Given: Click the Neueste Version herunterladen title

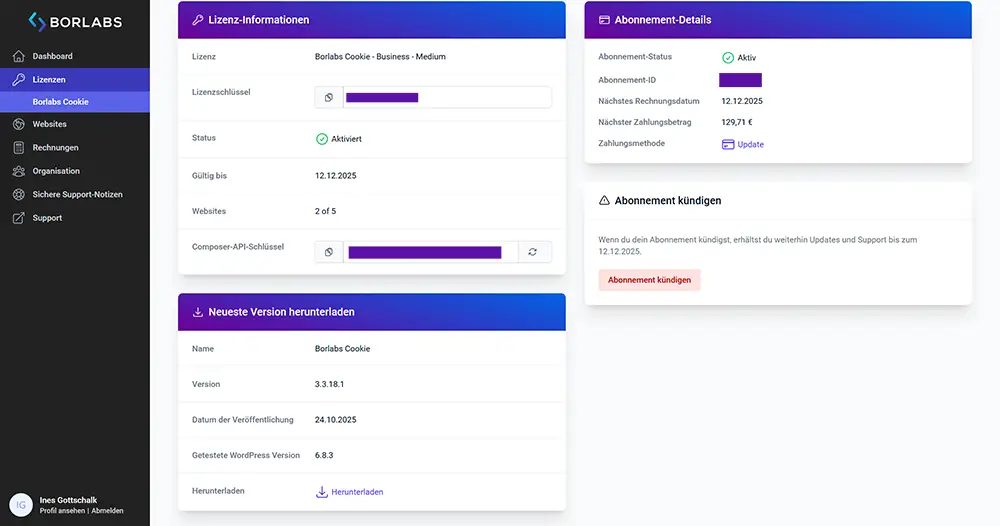Looking at the screenshot, I should [x=281, y=312].
